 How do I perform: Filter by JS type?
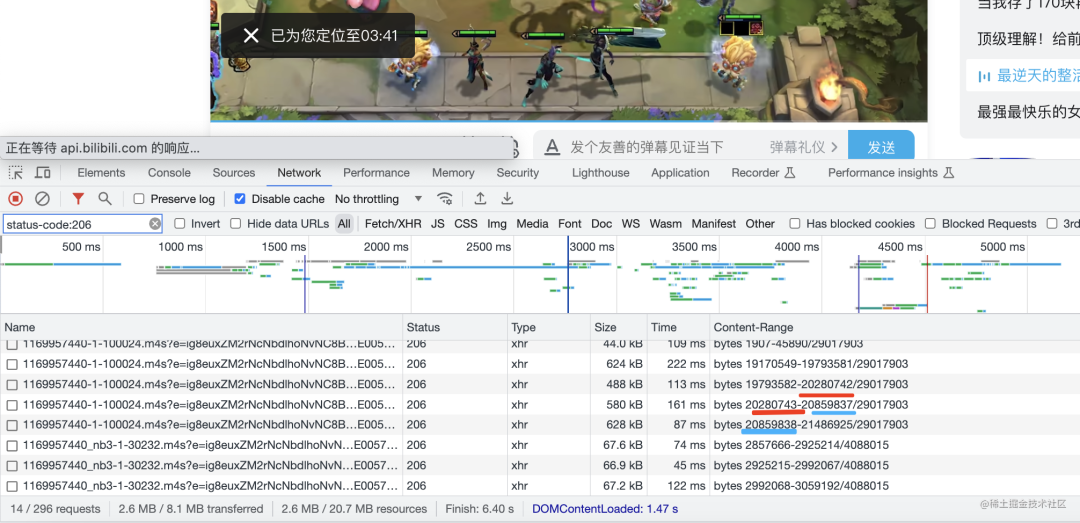click(x=438, y=223)
